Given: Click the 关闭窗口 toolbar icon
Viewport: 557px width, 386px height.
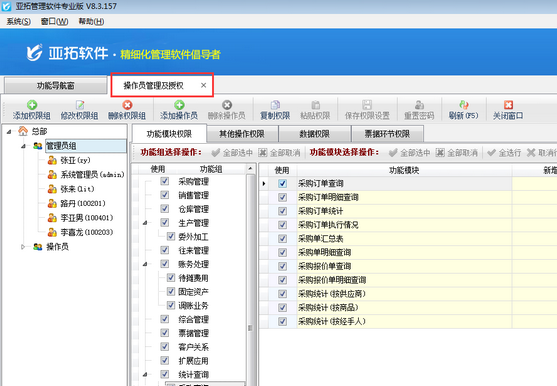Looking at the screenshot, I should pos(508,105).
